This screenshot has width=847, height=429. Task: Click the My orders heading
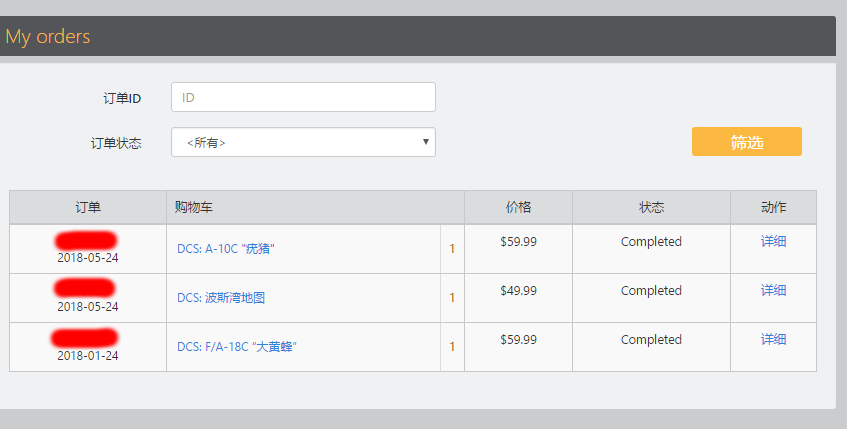tap(48, 37)
